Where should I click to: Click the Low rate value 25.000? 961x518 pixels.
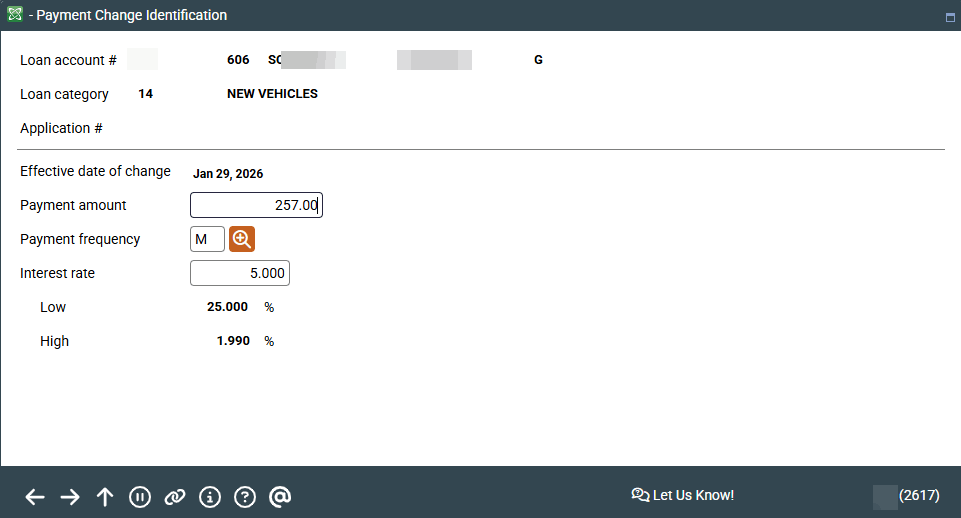pyautogui.click(x=227, y=307)
